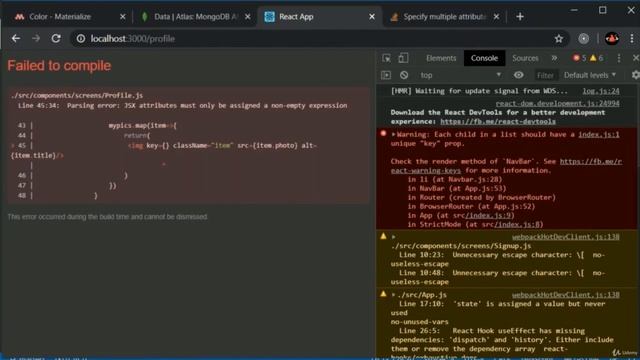The height and width of the screenshot is (360, 640).
Task: Go back to the previous page
Action: click(16, 38)
